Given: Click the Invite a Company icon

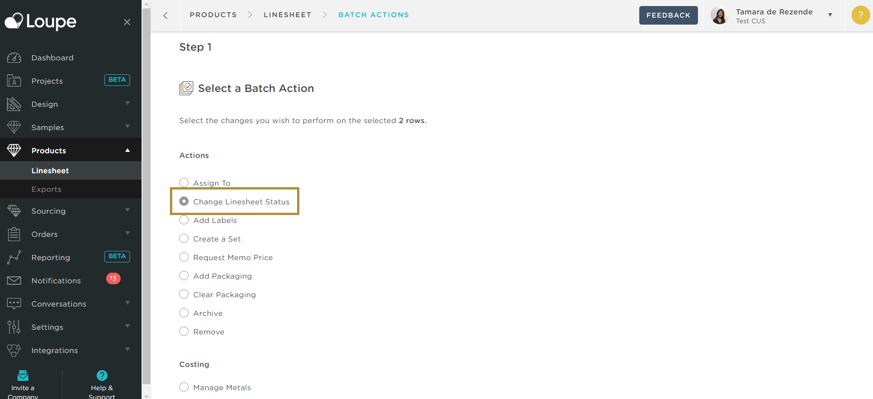Looking at the screenshot, I should coord(23,376).
